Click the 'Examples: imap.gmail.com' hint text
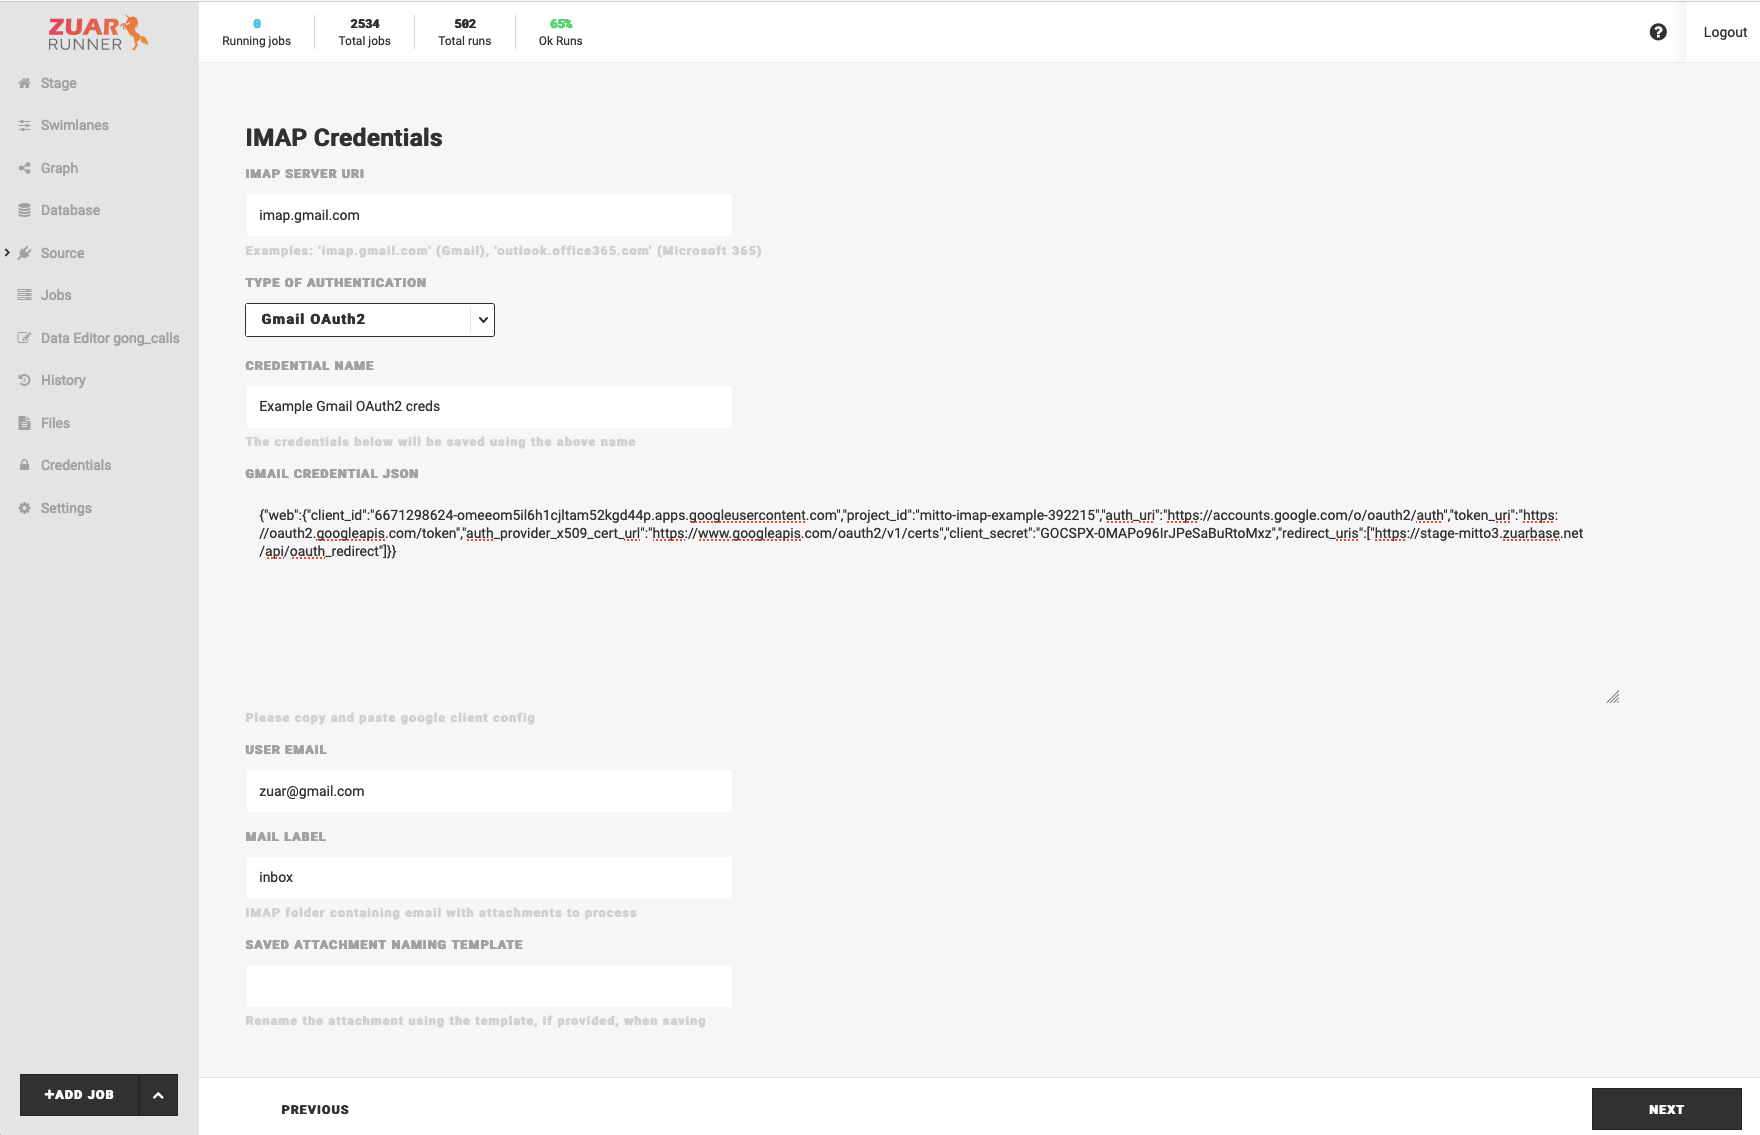This screenshot has width=1760, height=1135. tap(503, 251)
